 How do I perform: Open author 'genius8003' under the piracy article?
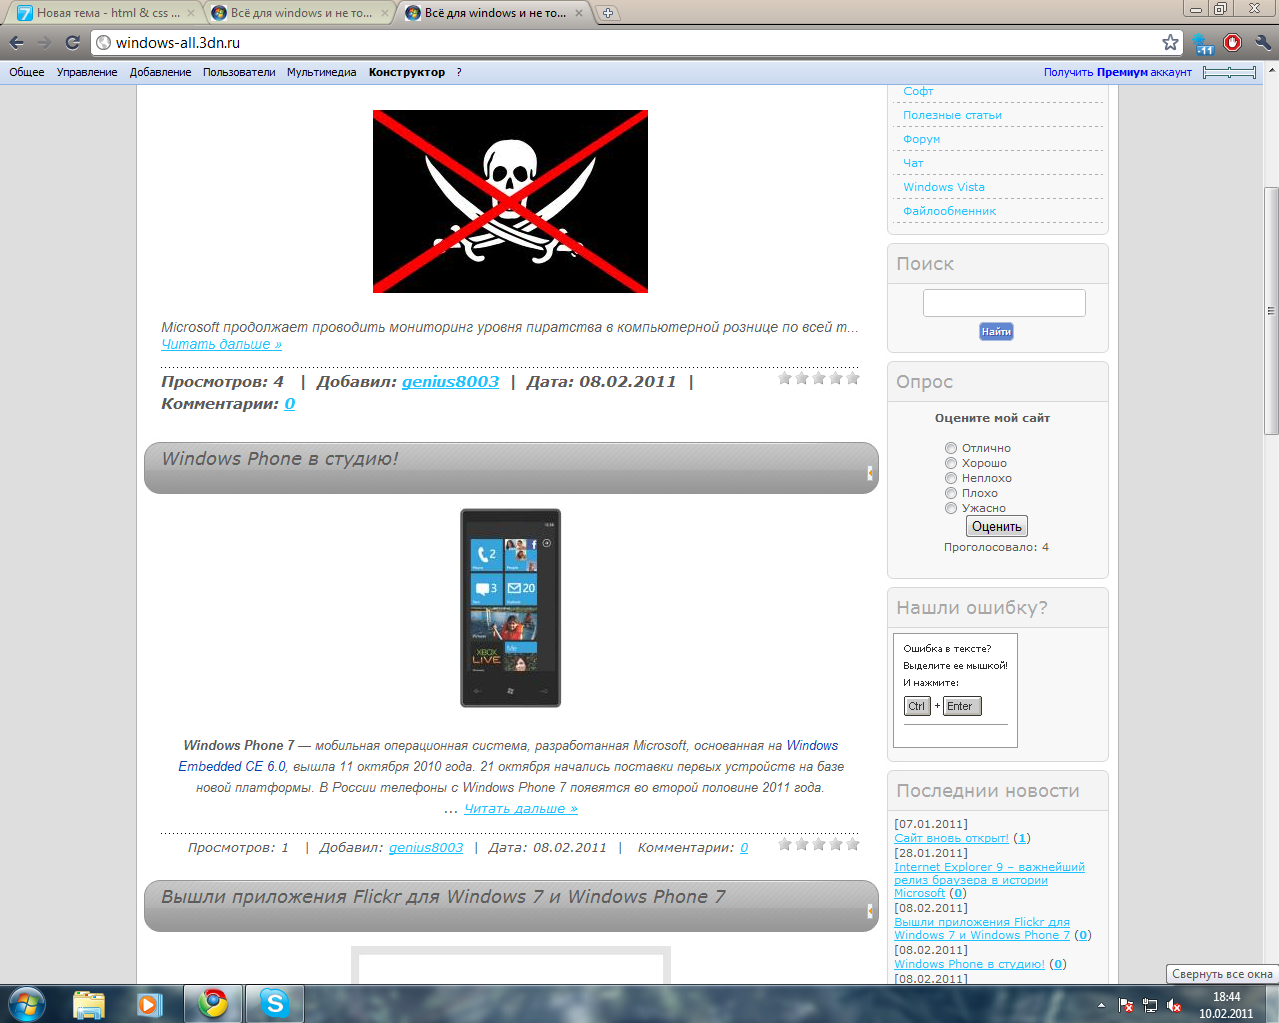[x=450, y=382]
